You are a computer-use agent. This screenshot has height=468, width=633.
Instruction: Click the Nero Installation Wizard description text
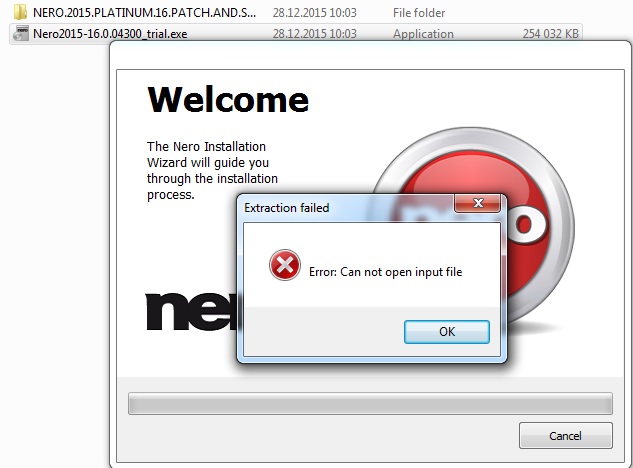[212, 170]
